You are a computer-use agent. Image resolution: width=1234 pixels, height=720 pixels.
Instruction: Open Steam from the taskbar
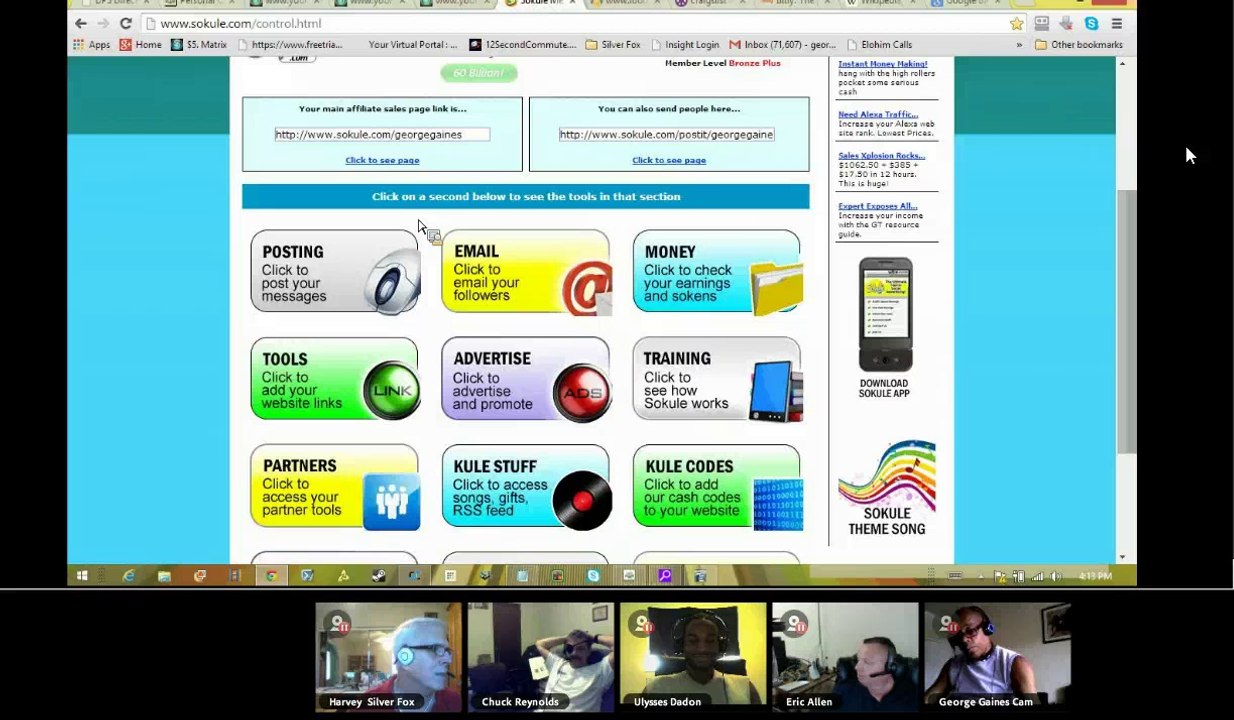(x=378, y=575)
